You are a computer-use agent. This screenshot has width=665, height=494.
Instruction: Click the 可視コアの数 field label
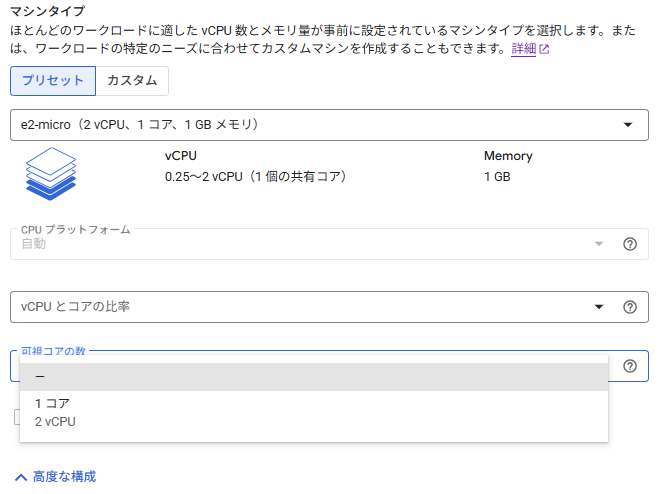(61, 352)
